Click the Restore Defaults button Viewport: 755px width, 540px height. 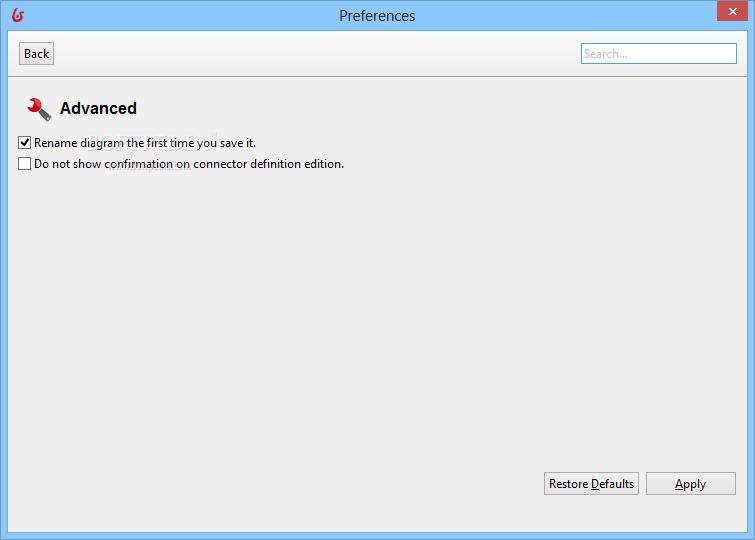point(591,484)
